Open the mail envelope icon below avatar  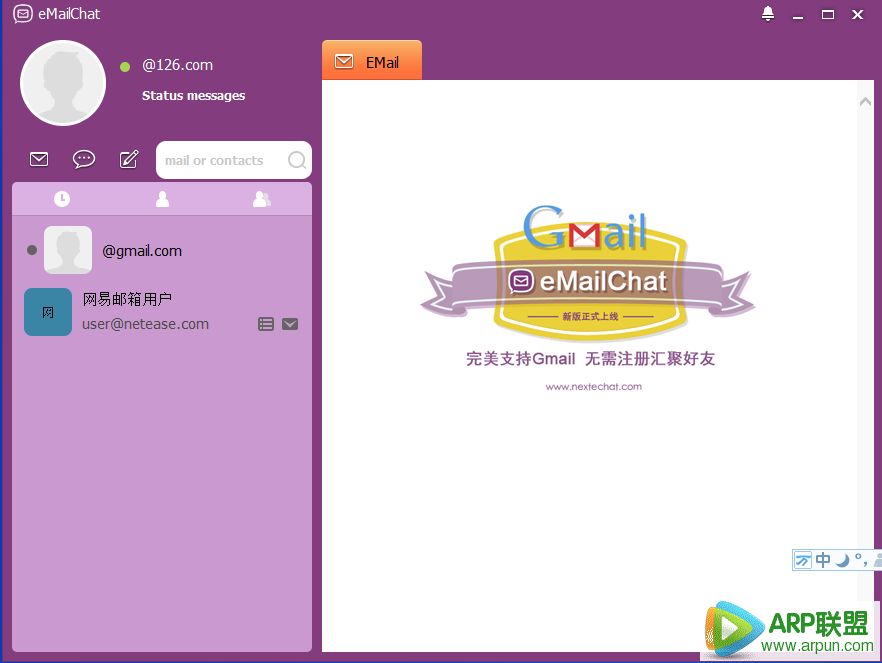coord(39,160)
